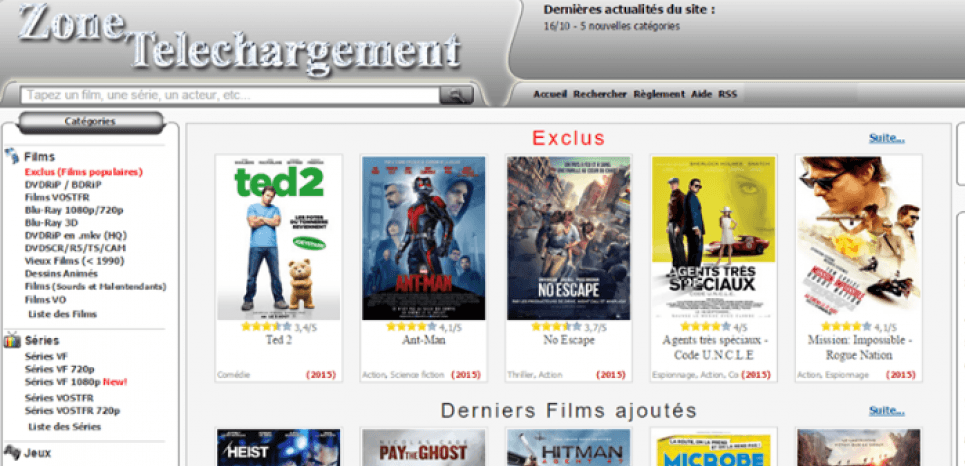Open Séries VOSTFR category
The height and width of the screenshot is (466, 965).
(59, 398)
